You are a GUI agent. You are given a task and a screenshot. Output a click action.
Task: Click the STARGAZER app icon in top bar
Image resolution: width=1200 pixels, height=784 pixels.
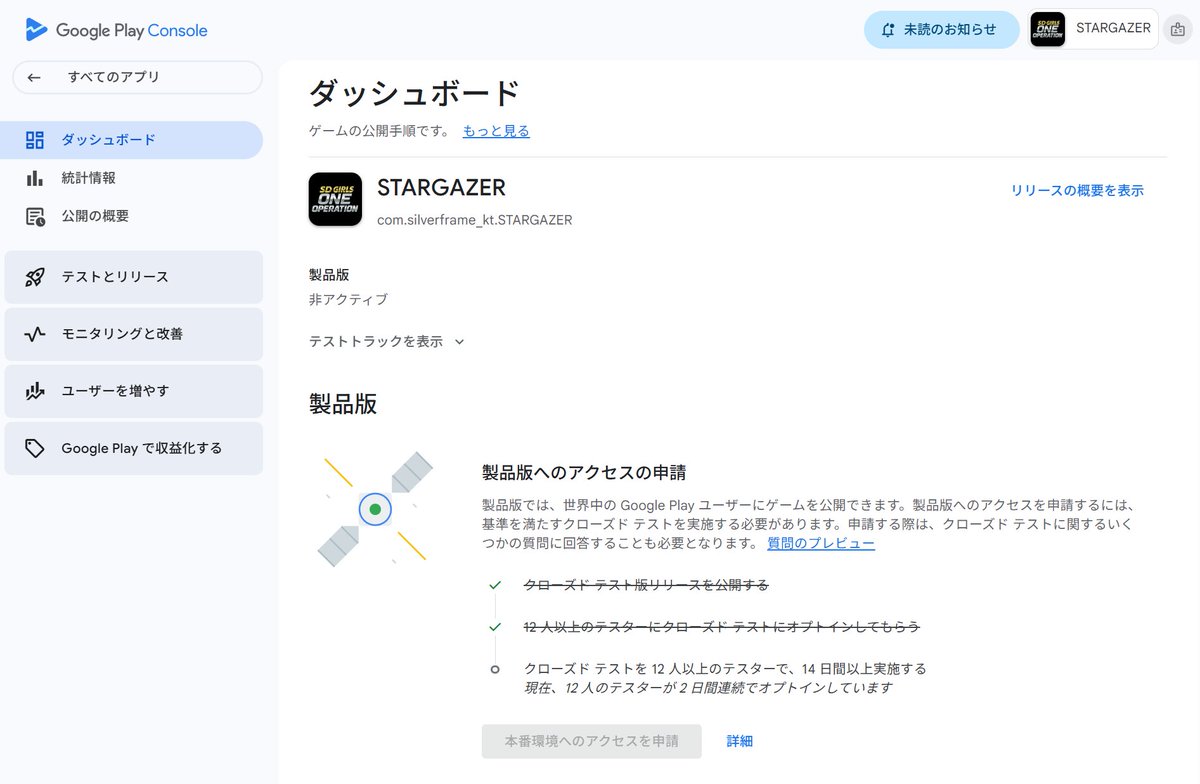point(1047,29)
